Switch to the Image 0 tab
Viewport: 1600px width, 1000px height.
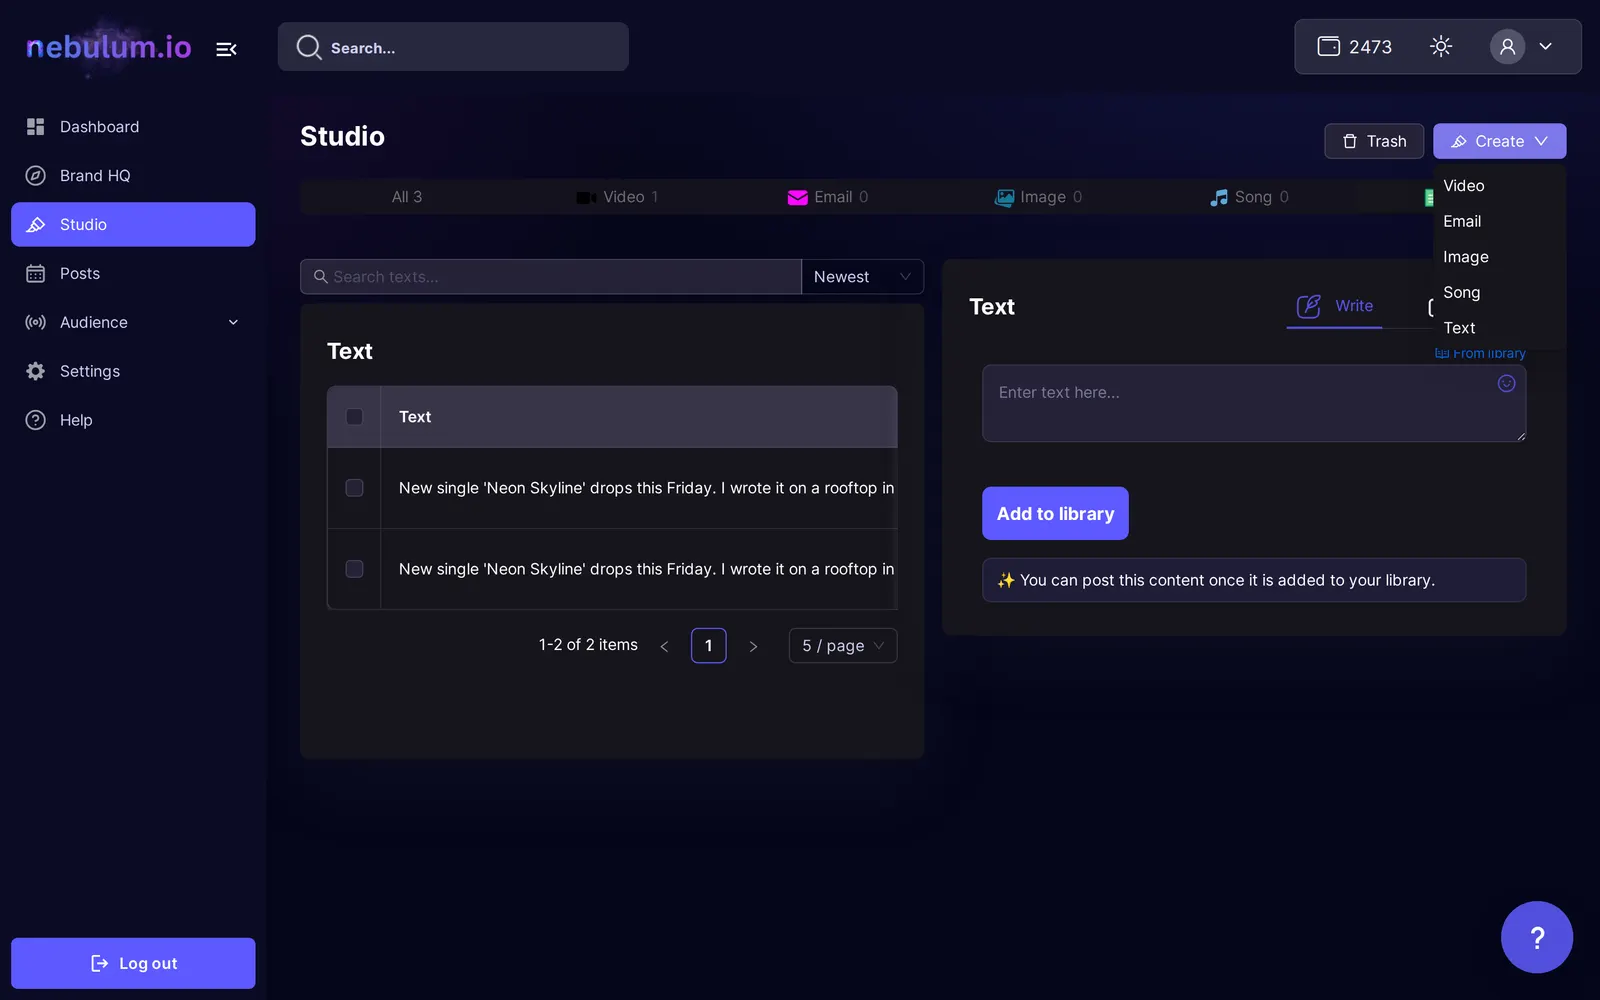tap(1038, 197)
